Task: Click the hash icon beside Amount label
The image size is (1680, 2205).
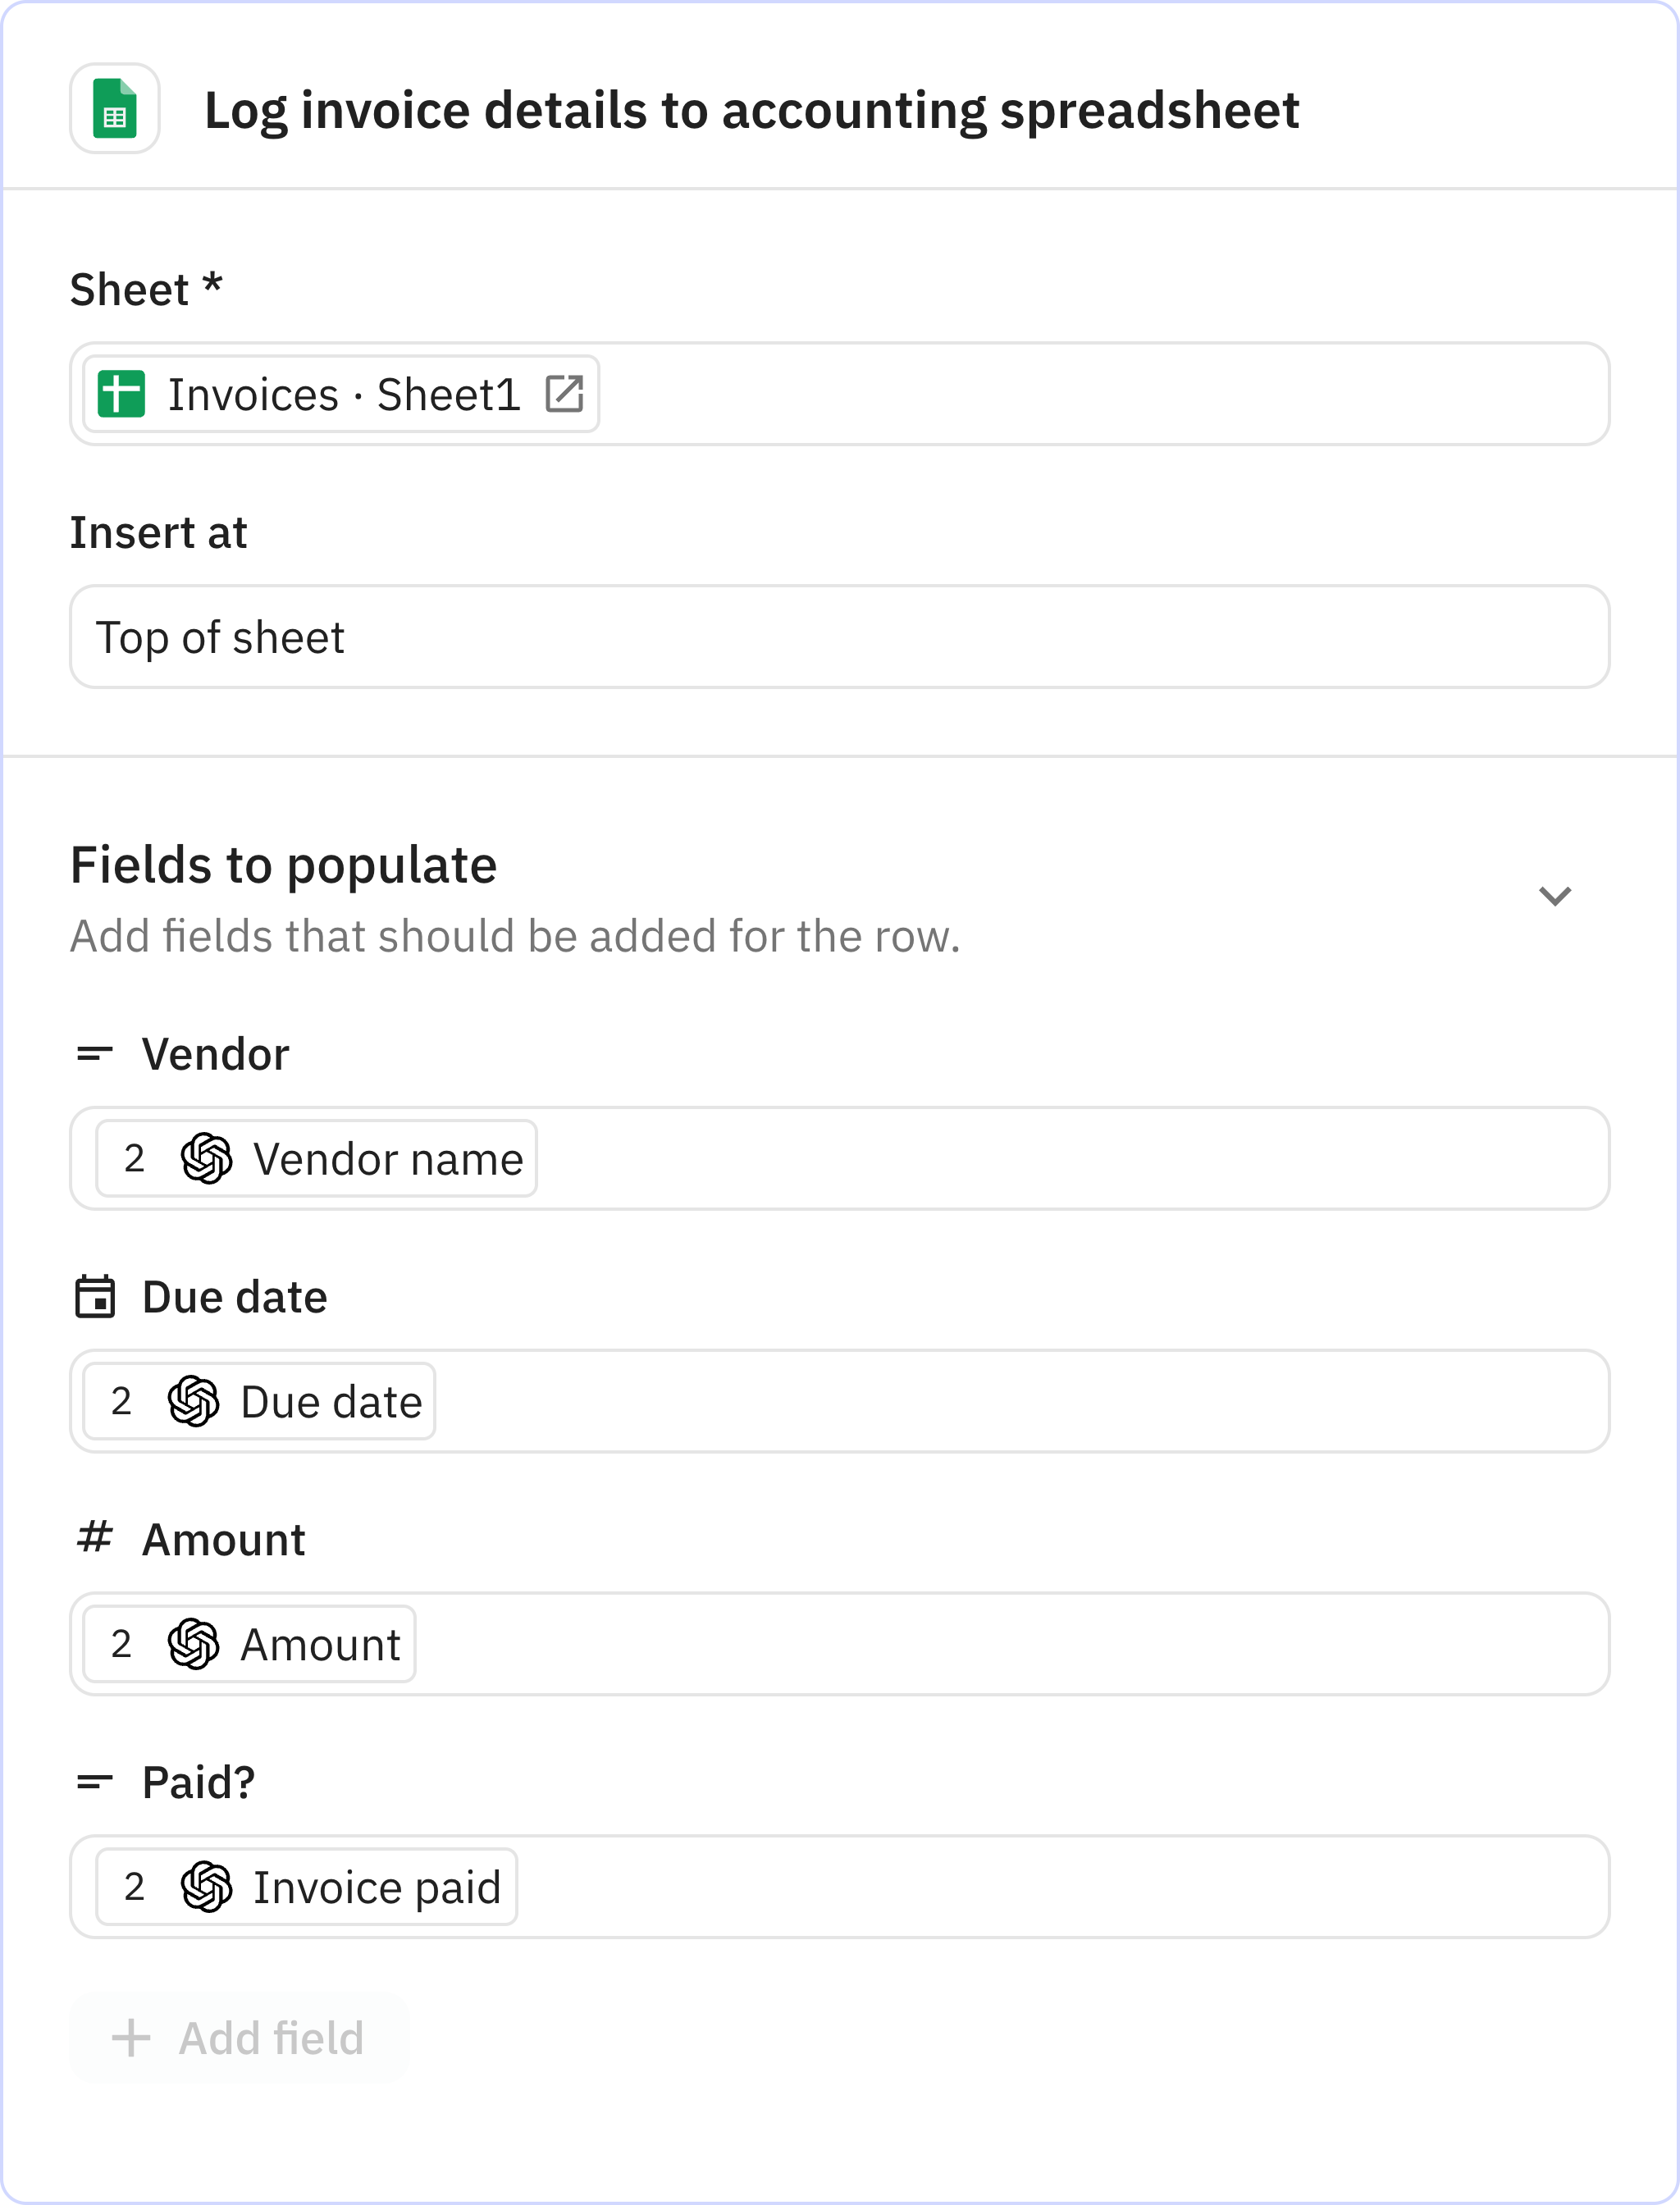Action: coord(95,1538)
